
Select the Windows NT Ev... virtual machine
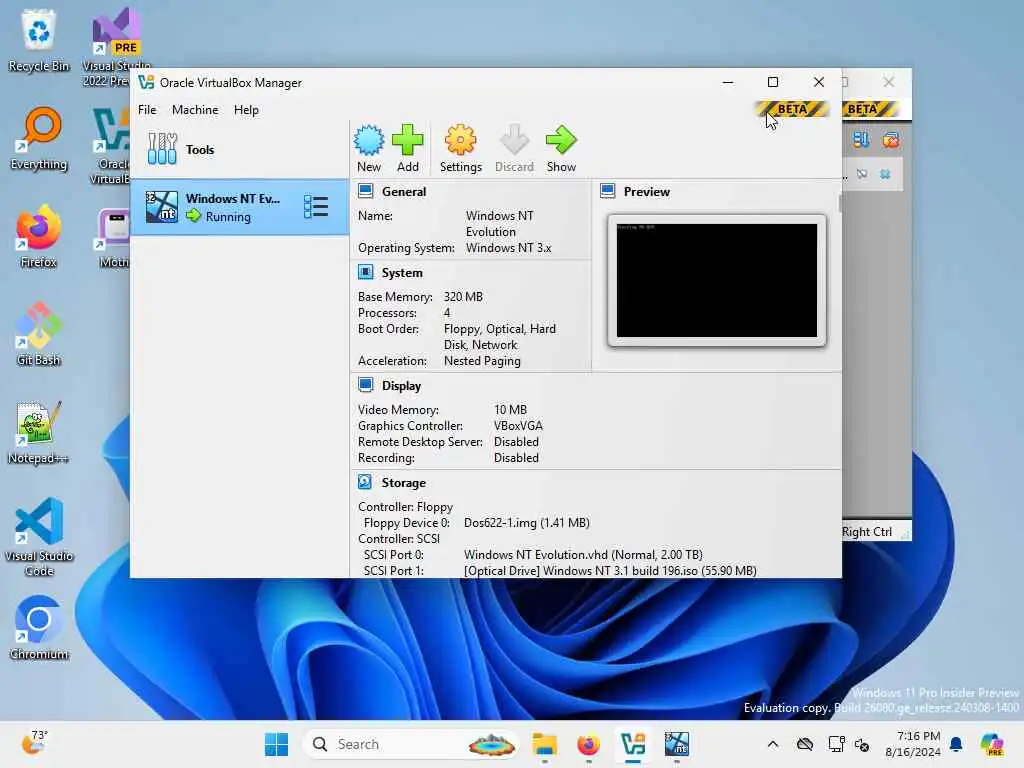pos(240,207)
